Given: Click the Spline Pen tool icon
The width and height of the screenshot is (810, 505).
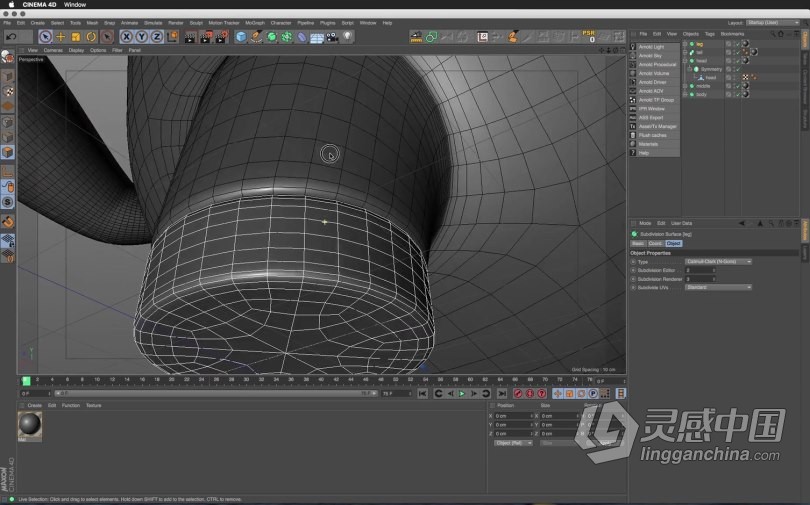Looking at the screenshot, I should coord(256,37).
